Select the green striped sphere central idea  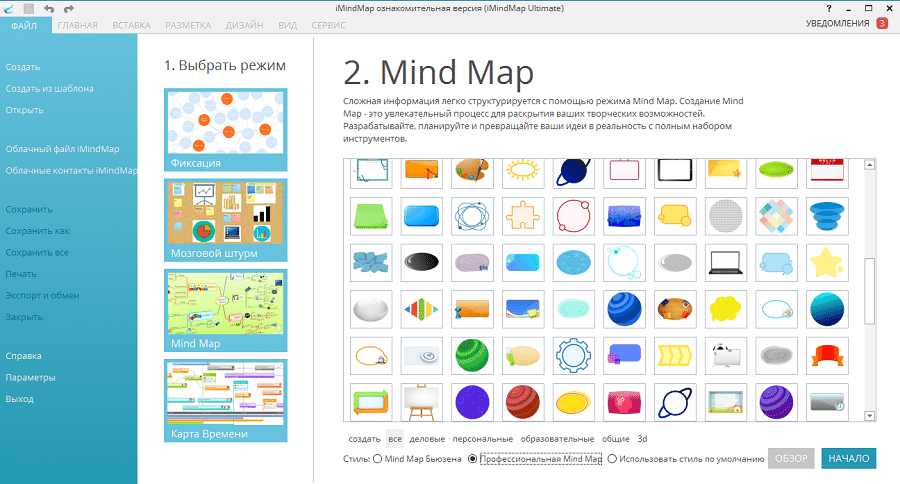coord(472,356)
